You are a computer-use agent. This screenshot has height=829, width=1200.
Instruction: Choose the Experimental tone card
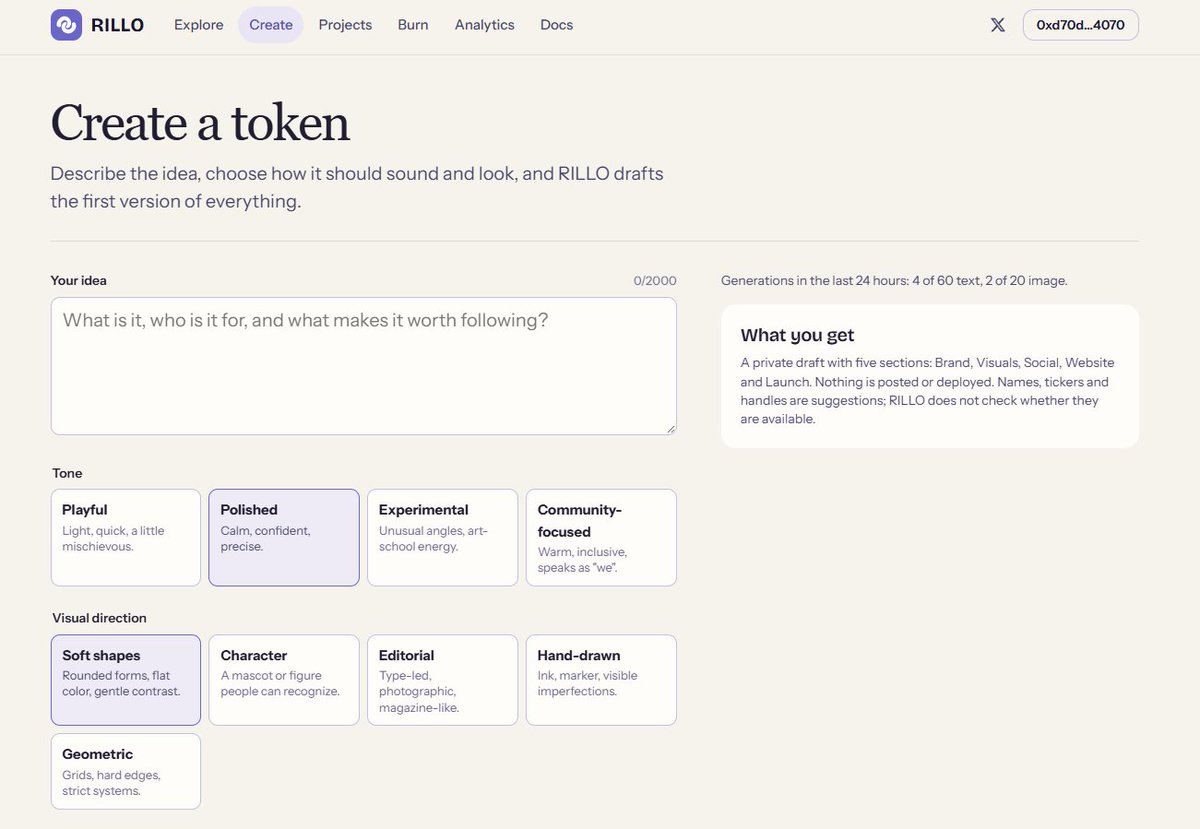[443, 537]
